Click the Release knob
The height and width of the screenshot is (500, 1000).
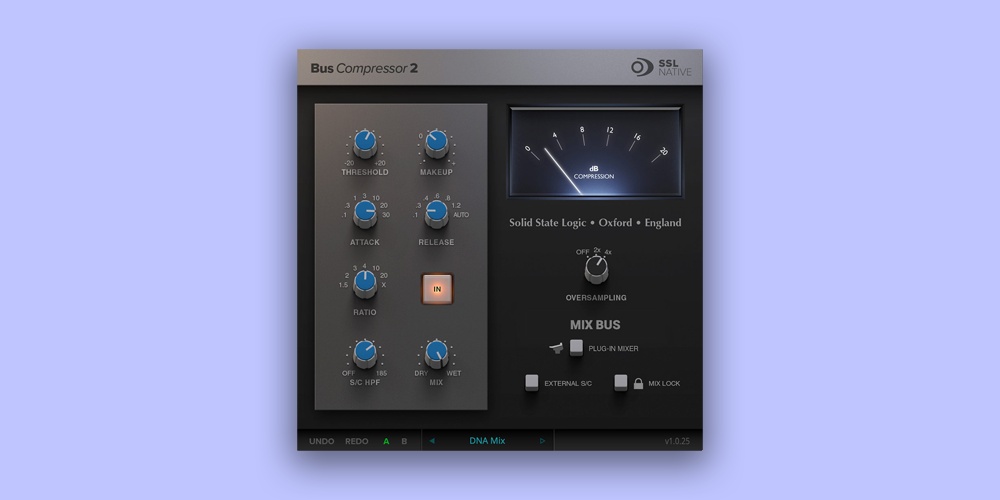[436, 213]
